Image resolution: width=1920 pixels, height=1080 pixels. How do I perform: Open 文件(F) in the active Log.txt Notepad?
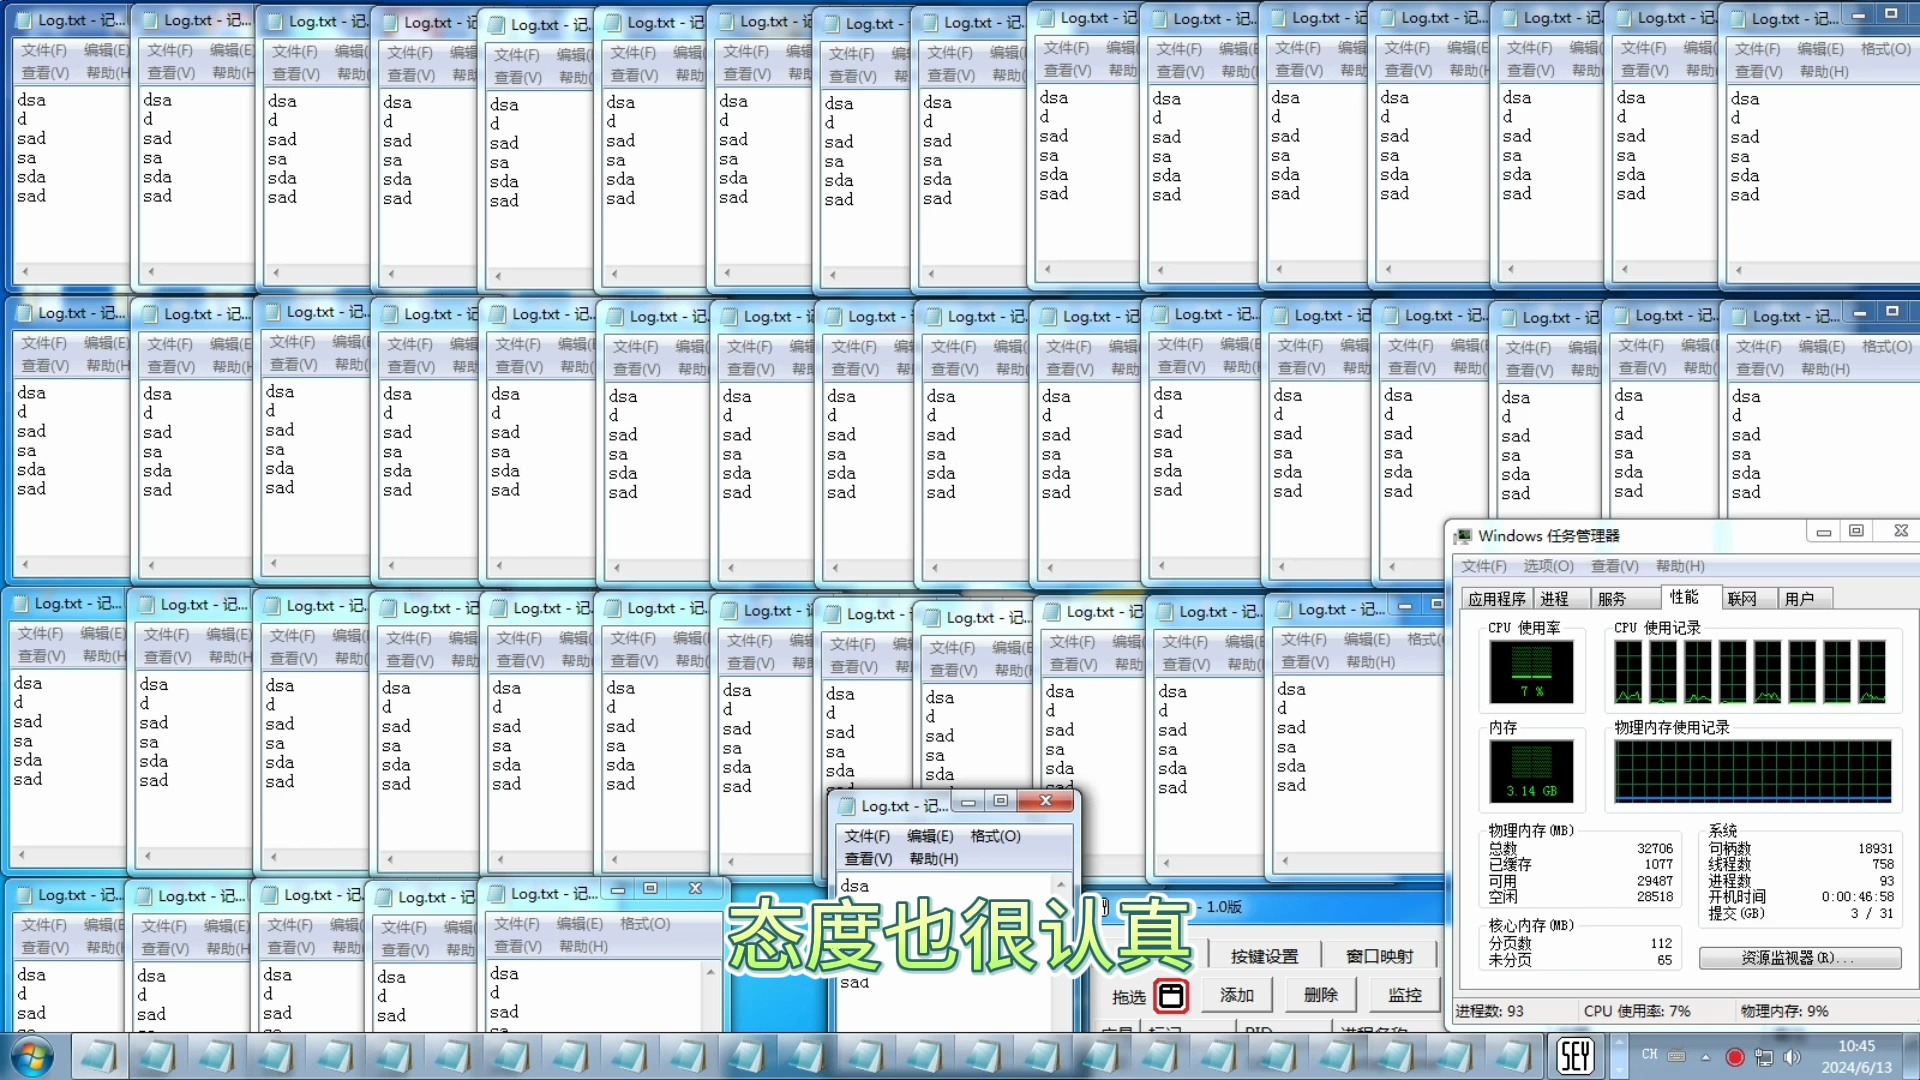[x=867, y=836]
